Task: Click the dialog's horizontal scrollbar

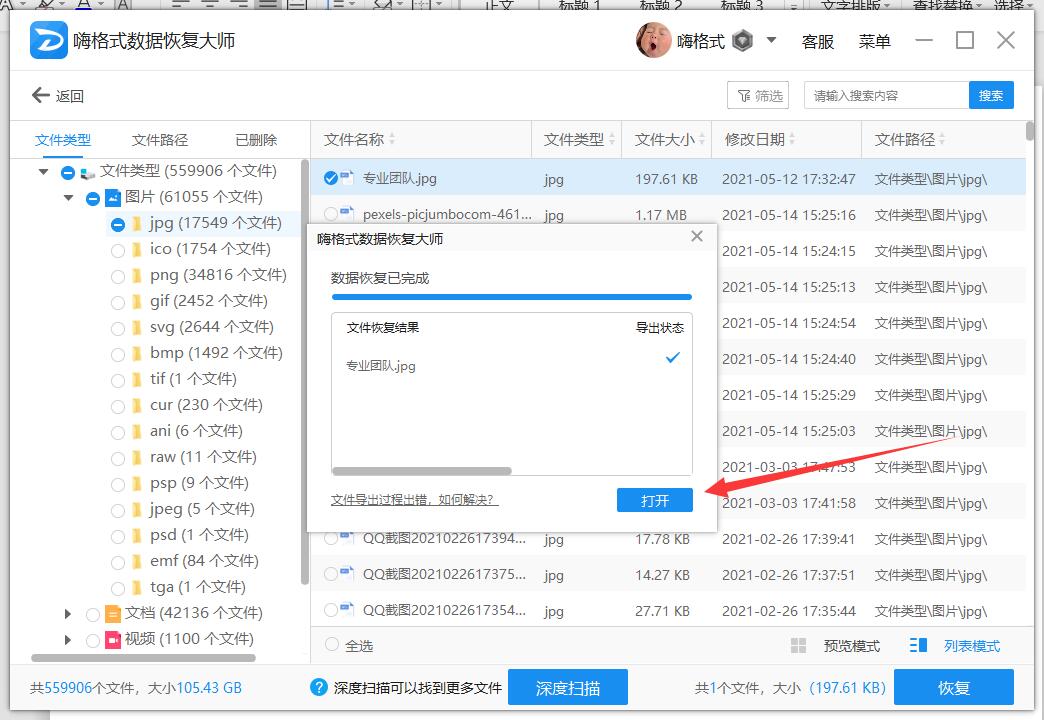Action: point(421,471)
